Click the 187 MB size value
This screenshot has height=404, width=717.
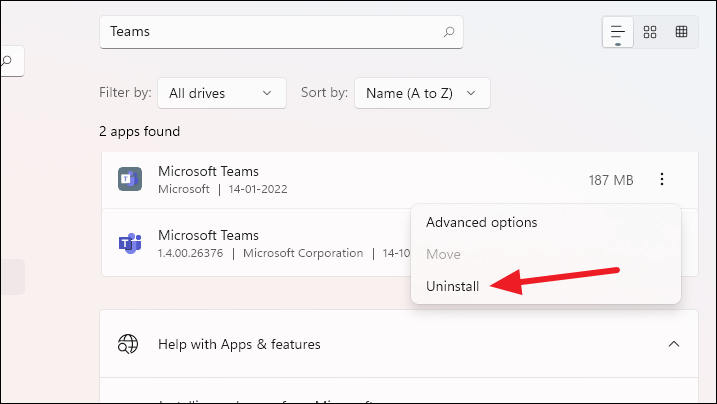611,180
